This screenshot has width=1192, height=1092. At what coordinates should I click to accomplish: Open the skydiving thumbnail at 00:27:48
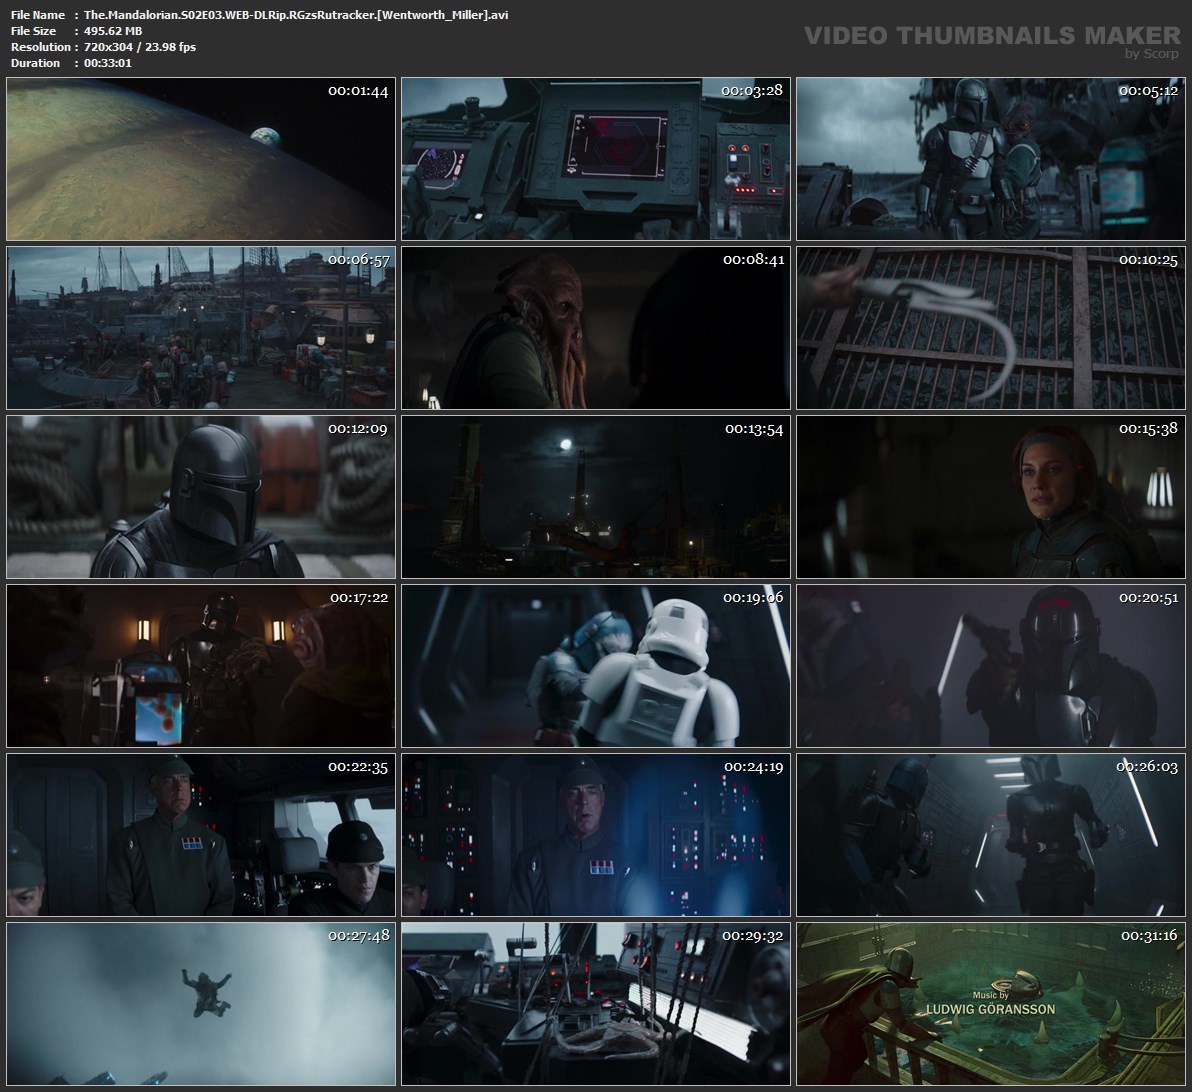pyautogui.click(x=201, y=1004)
